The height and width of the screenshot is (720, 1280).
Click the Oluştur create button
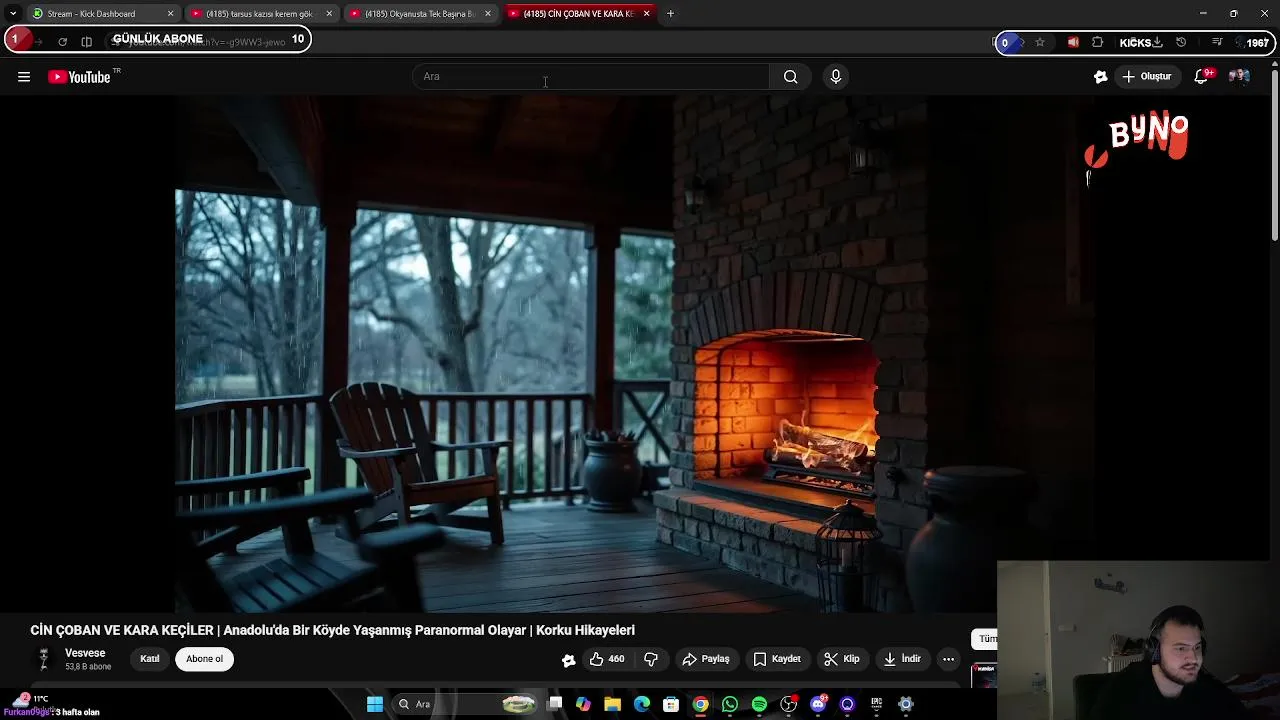pyautogui.click(x=1147, y=77)
